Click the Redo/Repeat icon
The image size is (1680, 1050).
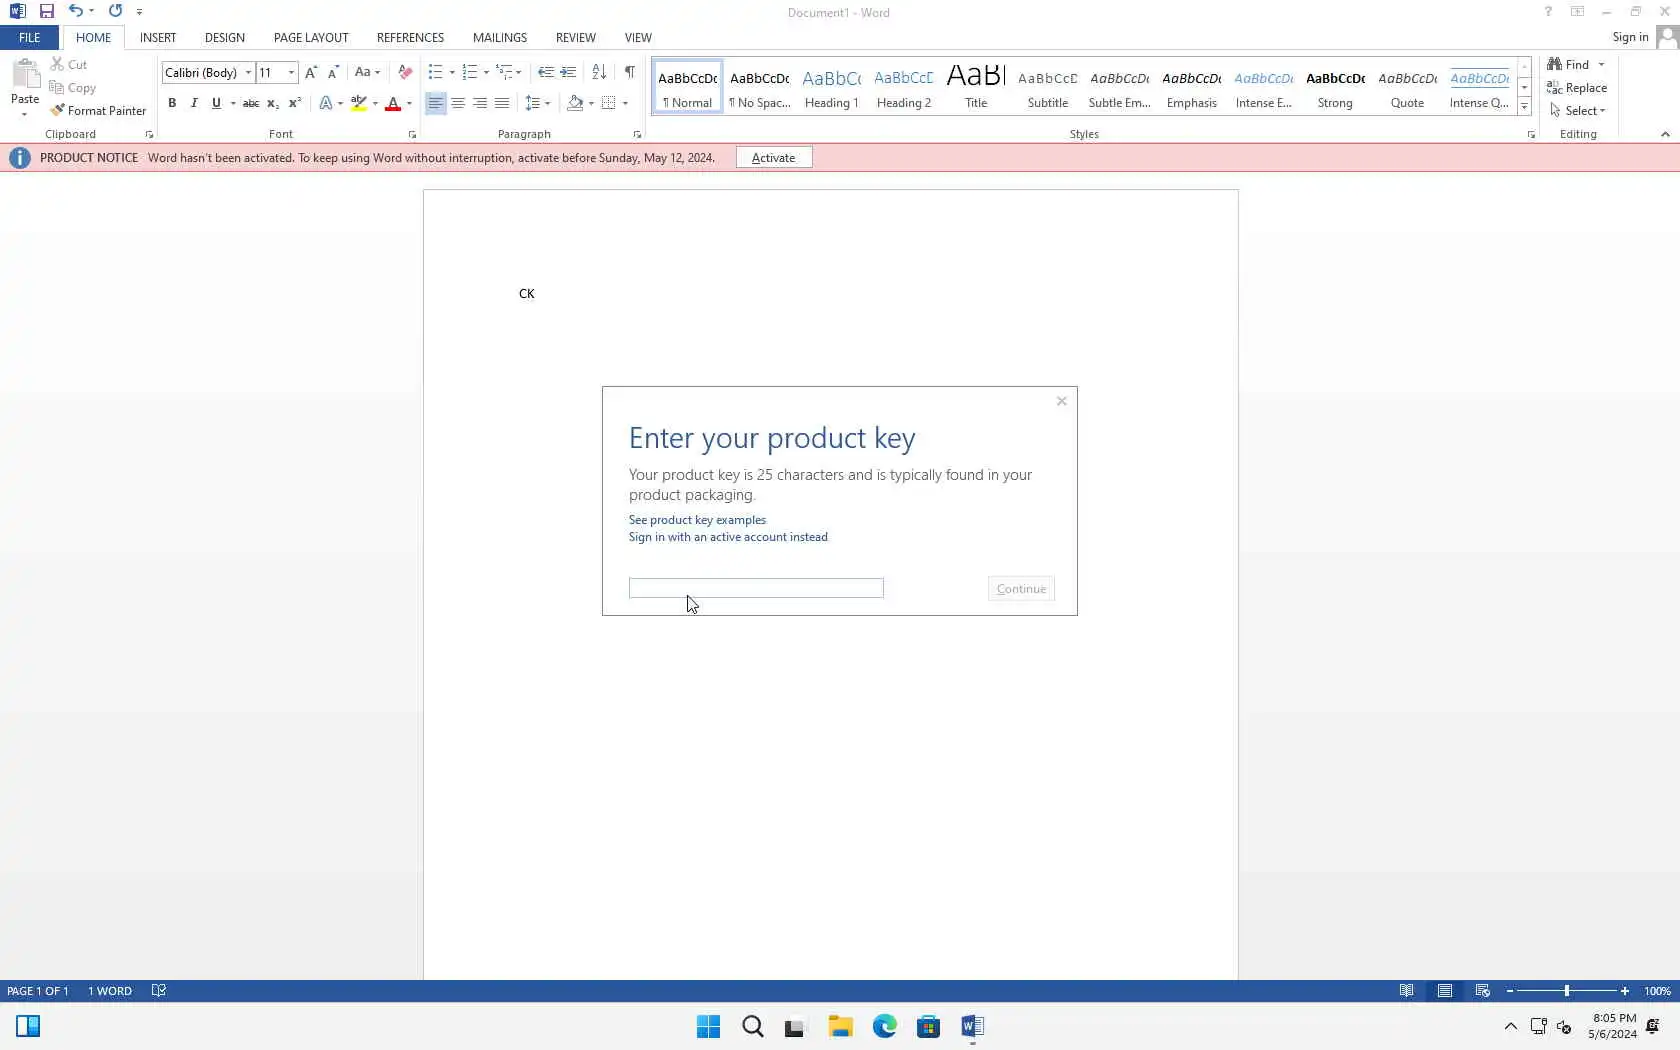(115, 11)
